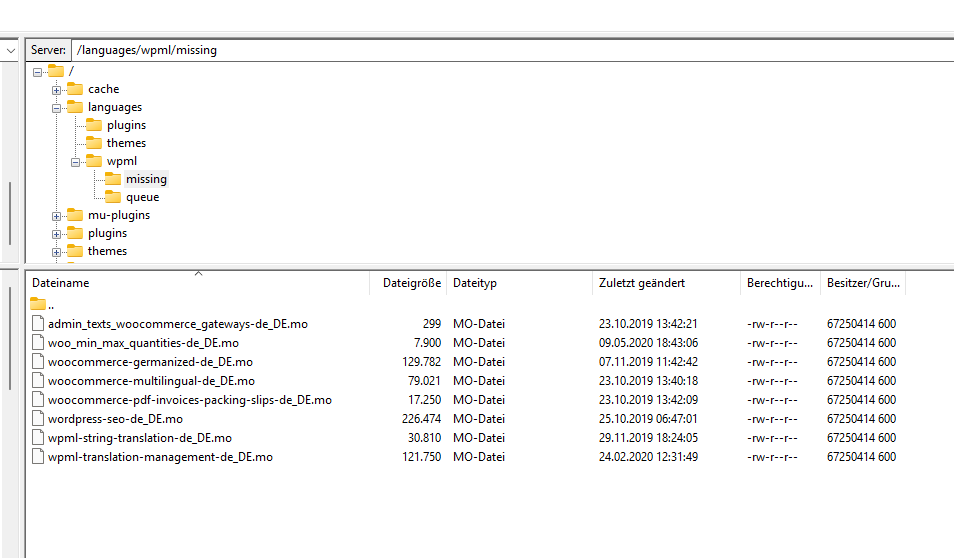Sort by Dateigröße column header
954x558 pixels.
pyautogui.click(x=408, y=283)
